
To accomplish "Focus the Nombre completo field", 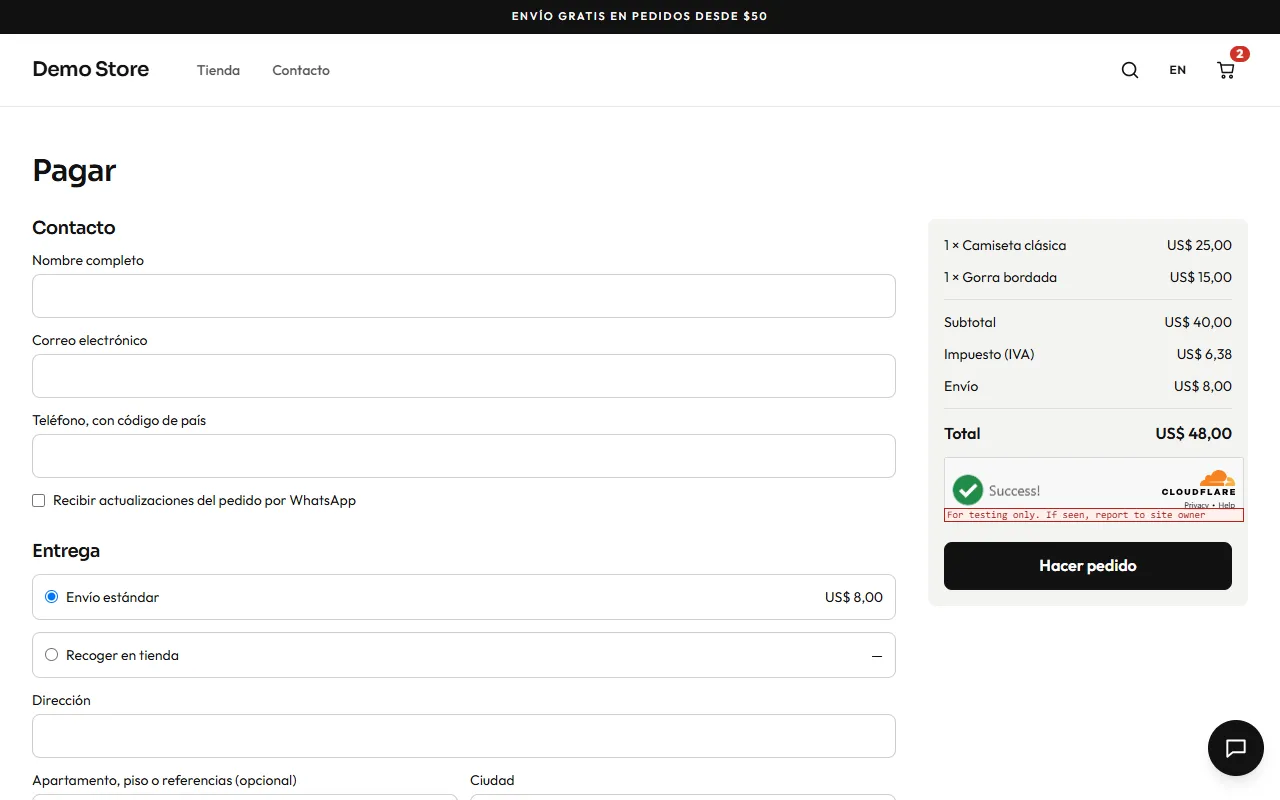I will pos(464,296).
